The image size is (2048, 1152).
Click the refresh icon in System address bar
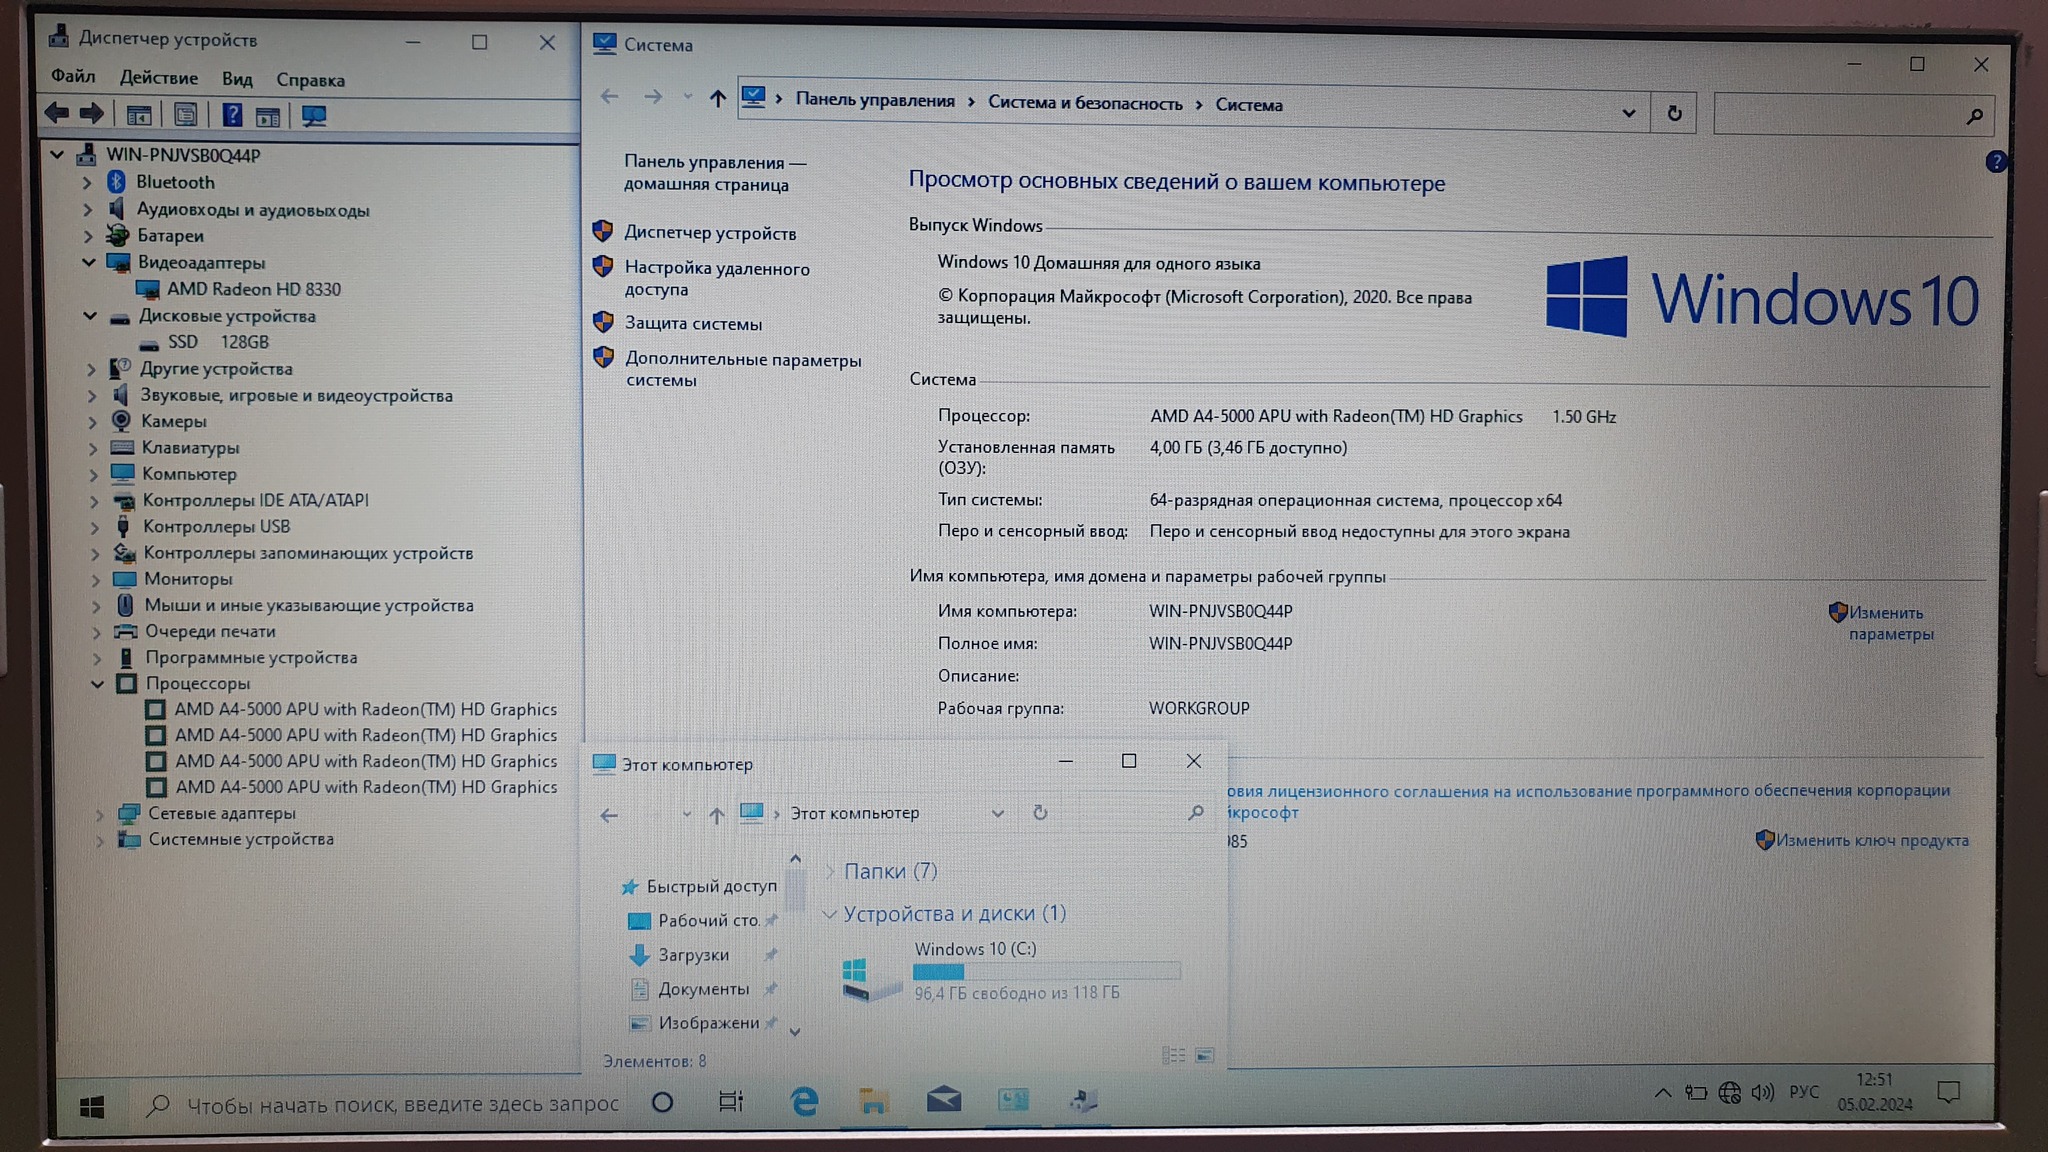tap(1674, 113)
